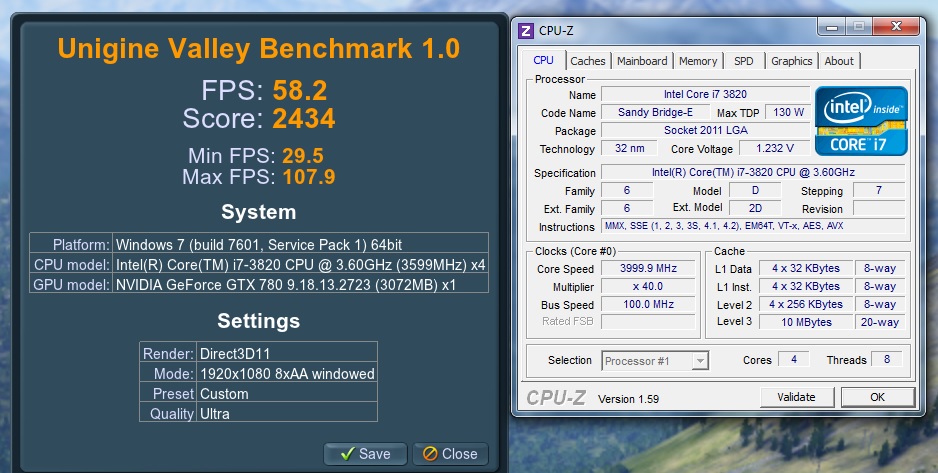Open the Mainboard tab in CPU-Z
The width and height of the screenshot is (938, 473).
(642, 61)
